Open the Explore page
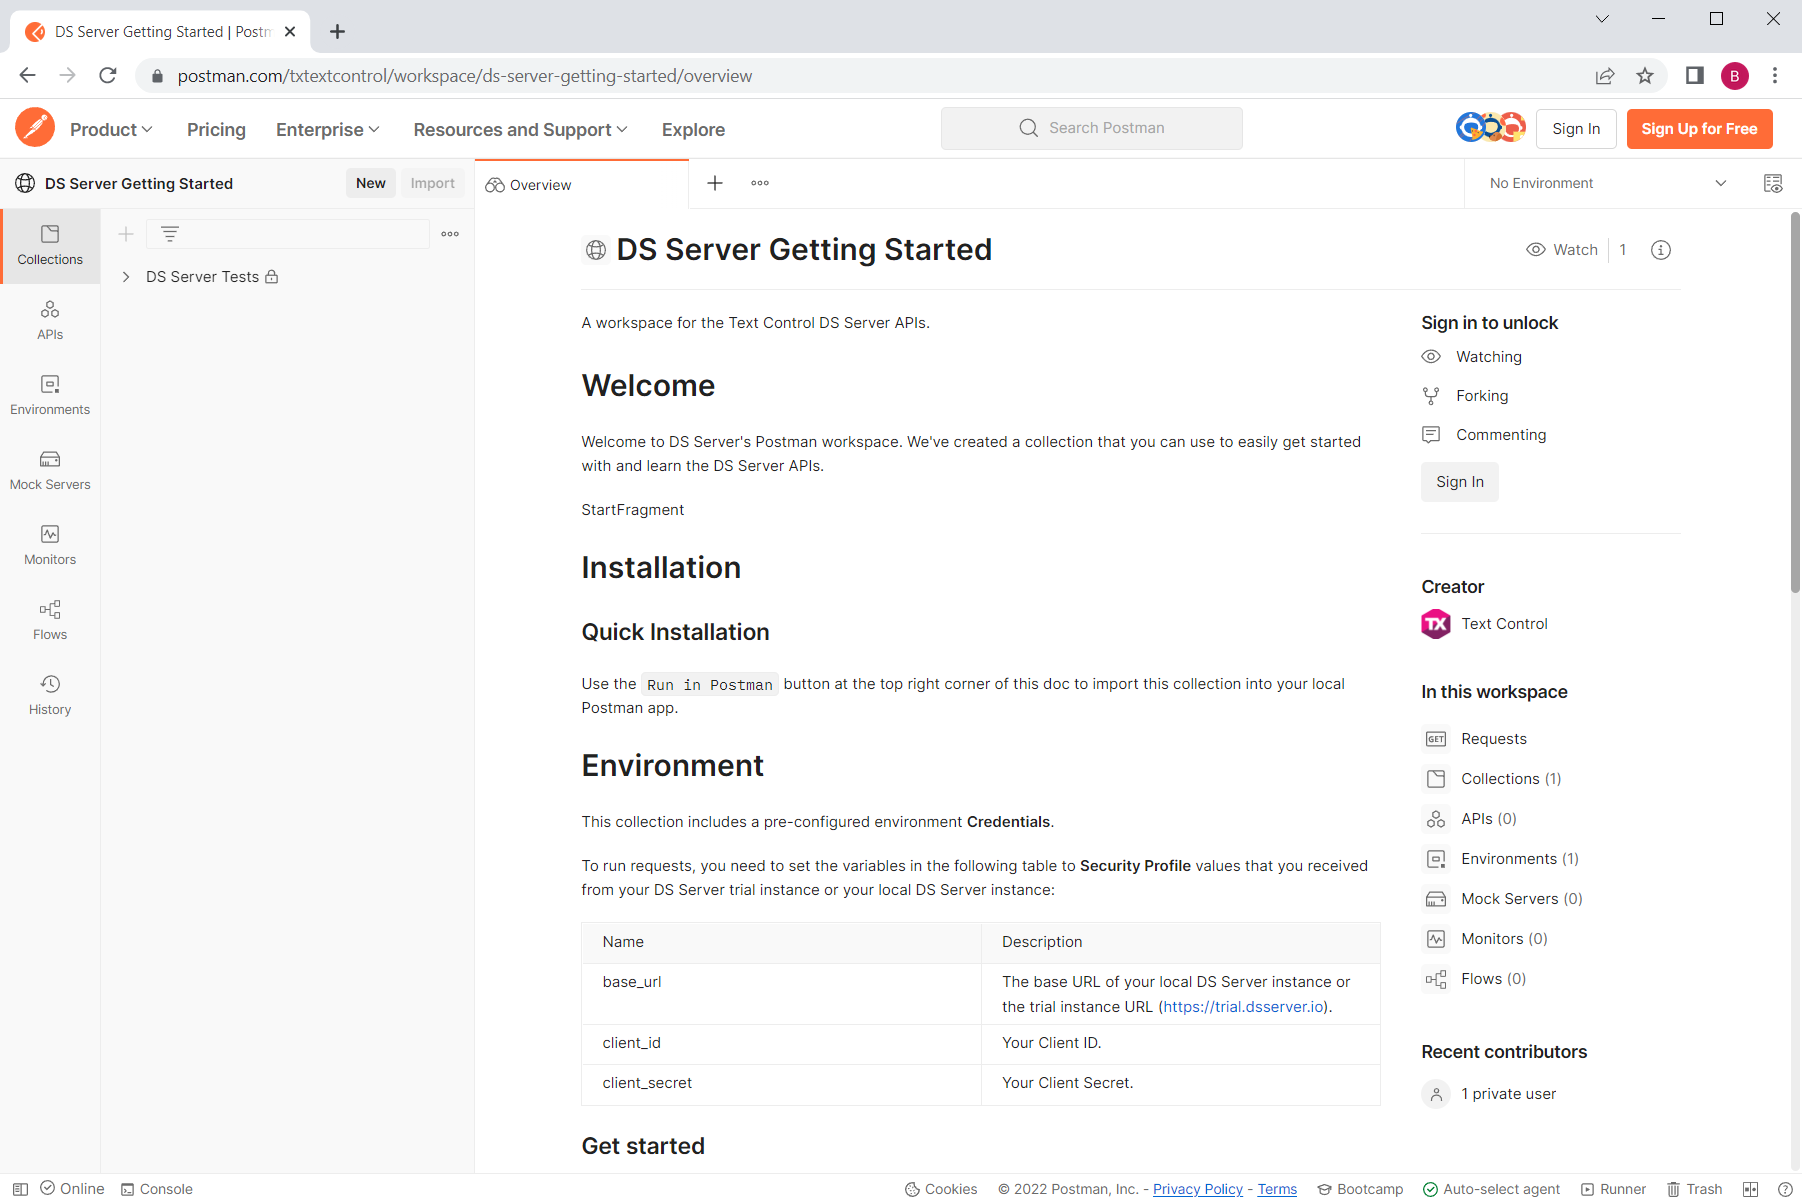Viewport: 1802px width, 1204px height. click(693, 130)
